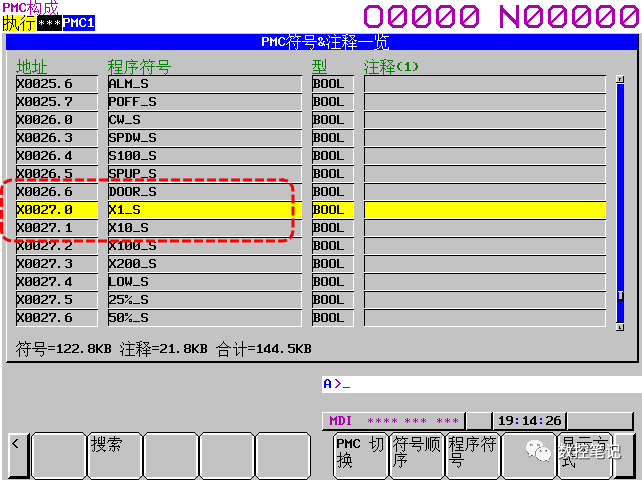
Task: Select address X0025.7 in the list
Action: (x=56, y=102)
